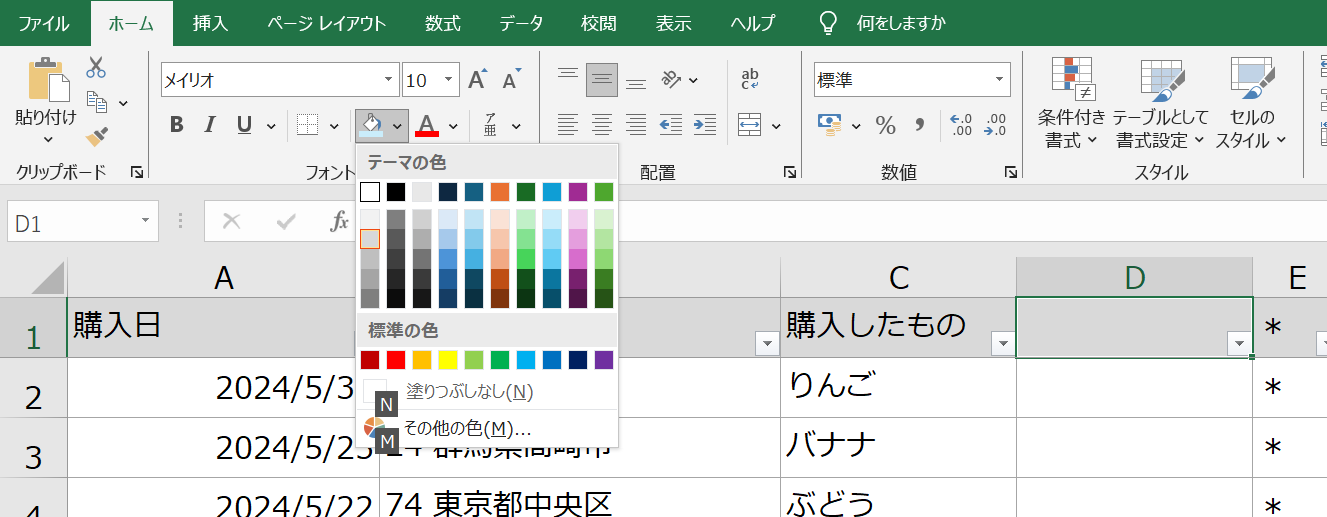This screenshot has height=517, width=1327.
Task: Open the font name メイリオ dropdown
Action: click(388, 80)
